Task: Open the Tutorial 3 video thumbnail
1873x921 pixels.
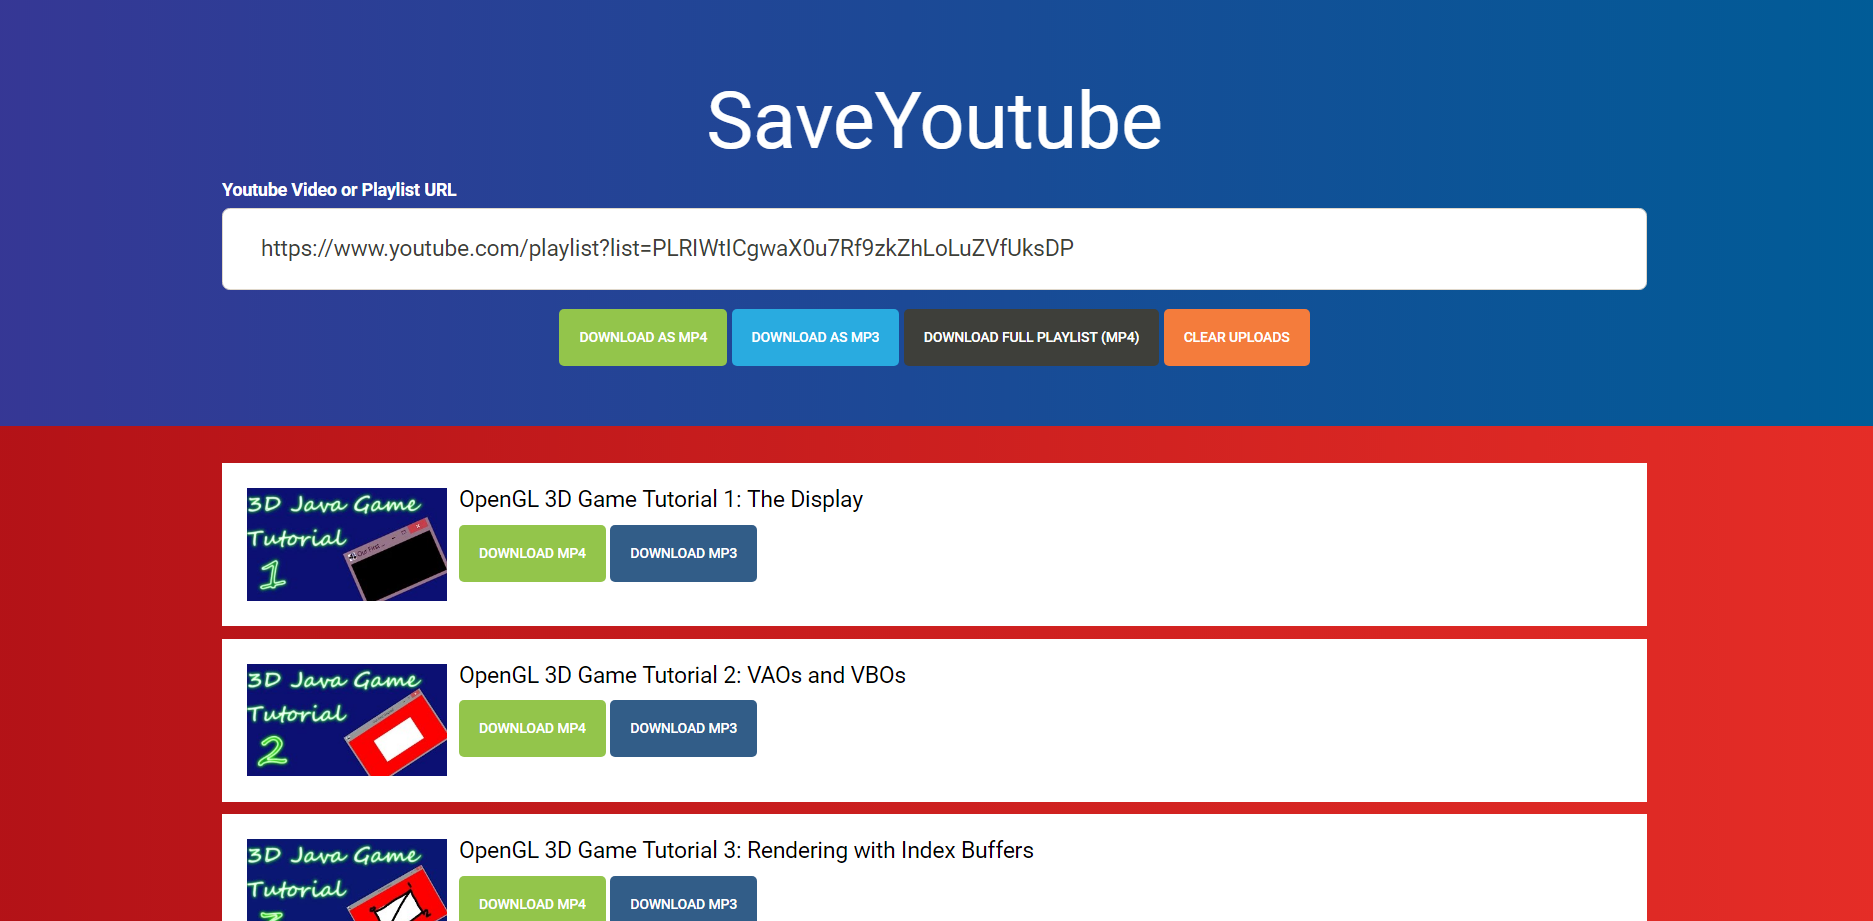Action: [x=347, y=880]
